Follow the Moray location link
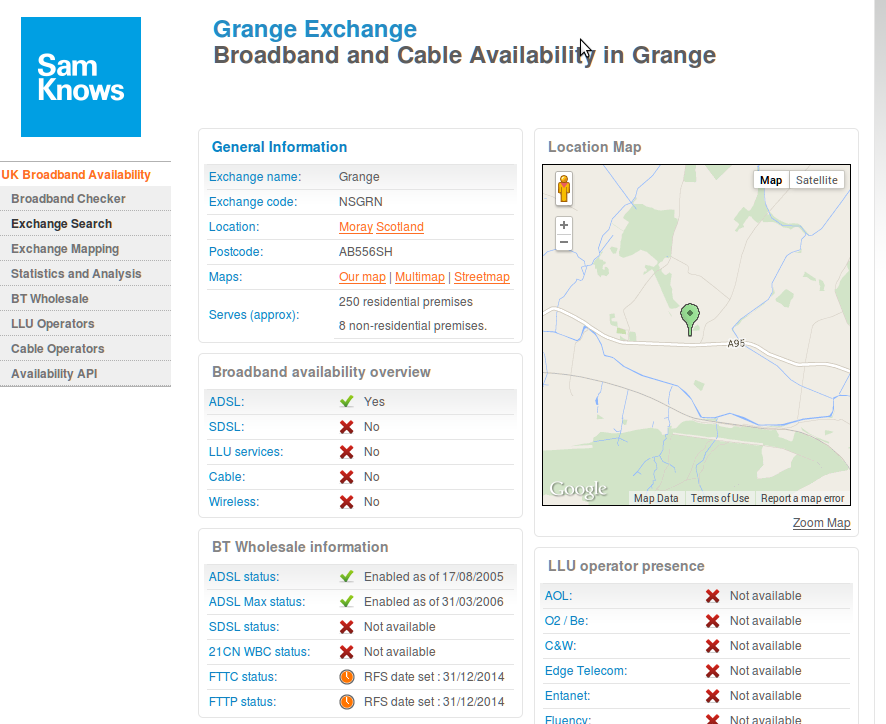Screen dimensions: 886x724 [x=355, y=227]
